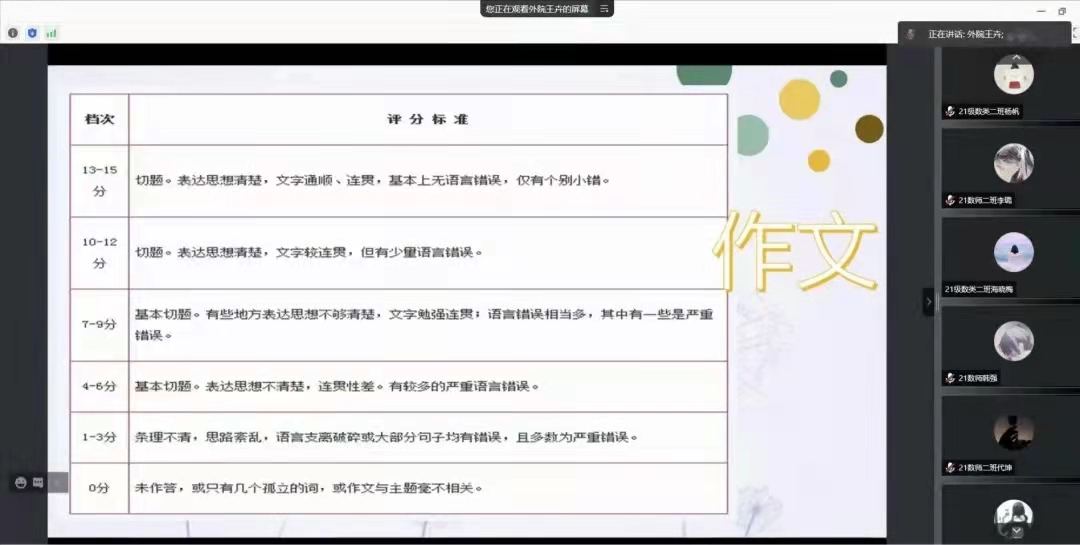The height and width of the screenshot is (545, 1080).
Task: Open the emoji reaction icon
Action: pos(21,482)
